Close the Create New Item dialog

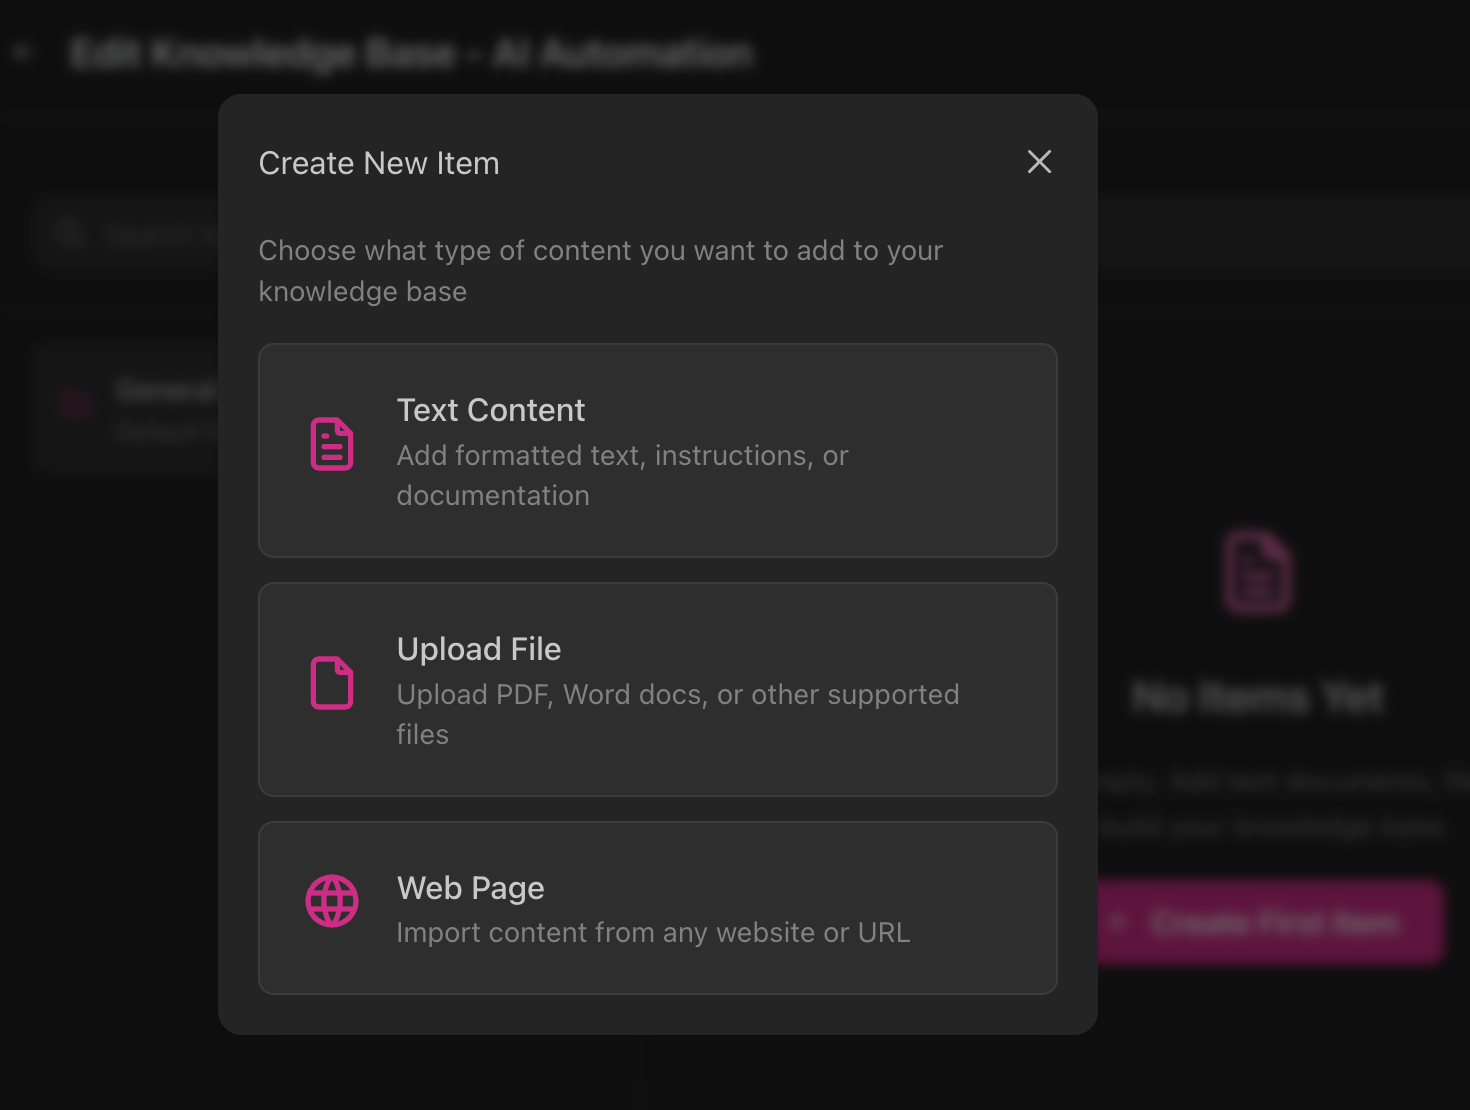coord(1039,162)
